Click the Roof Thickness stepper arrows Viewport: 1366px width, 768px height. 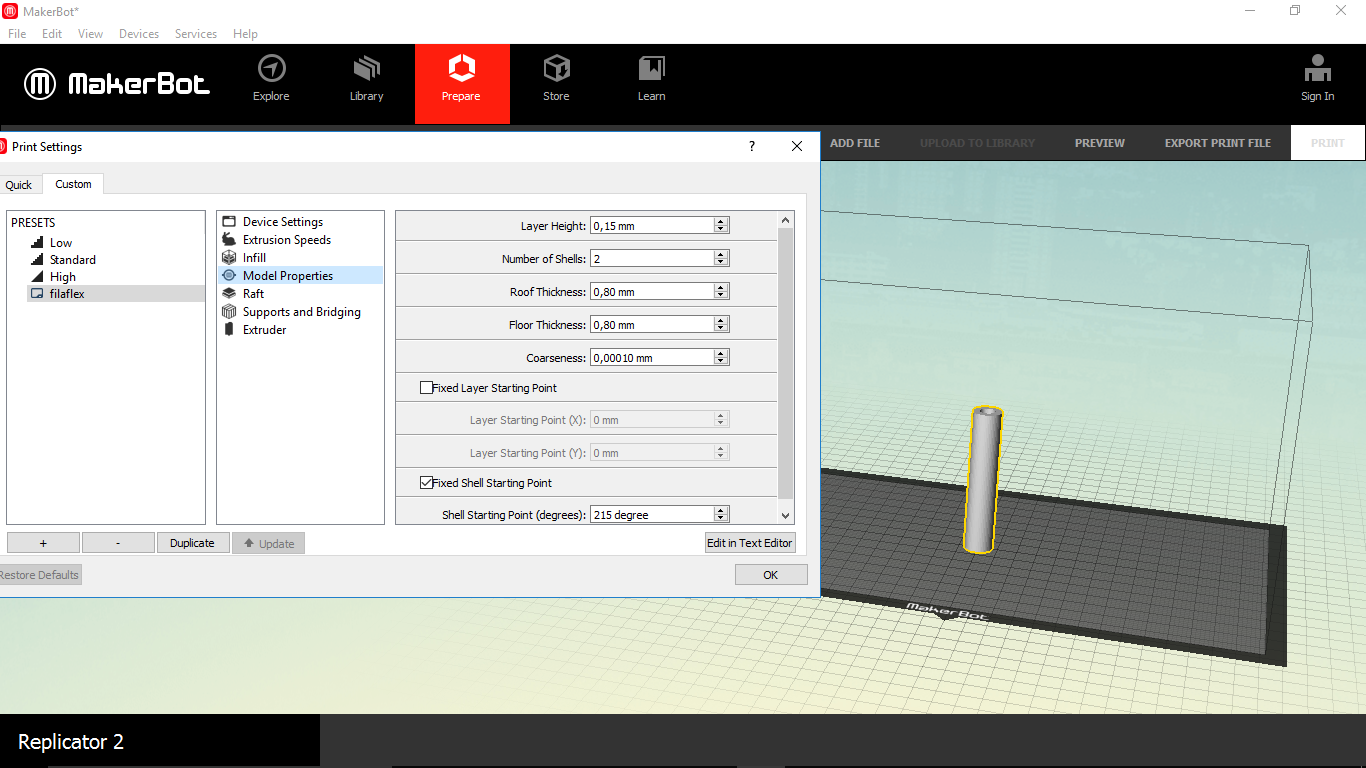tap(721, 292)
